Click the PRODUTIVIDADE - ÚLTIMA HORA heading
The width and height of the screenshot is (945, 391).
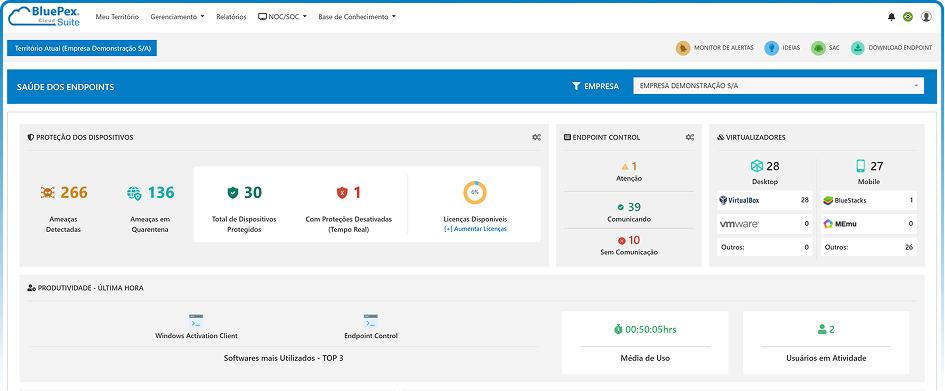[x=90, y=288]
